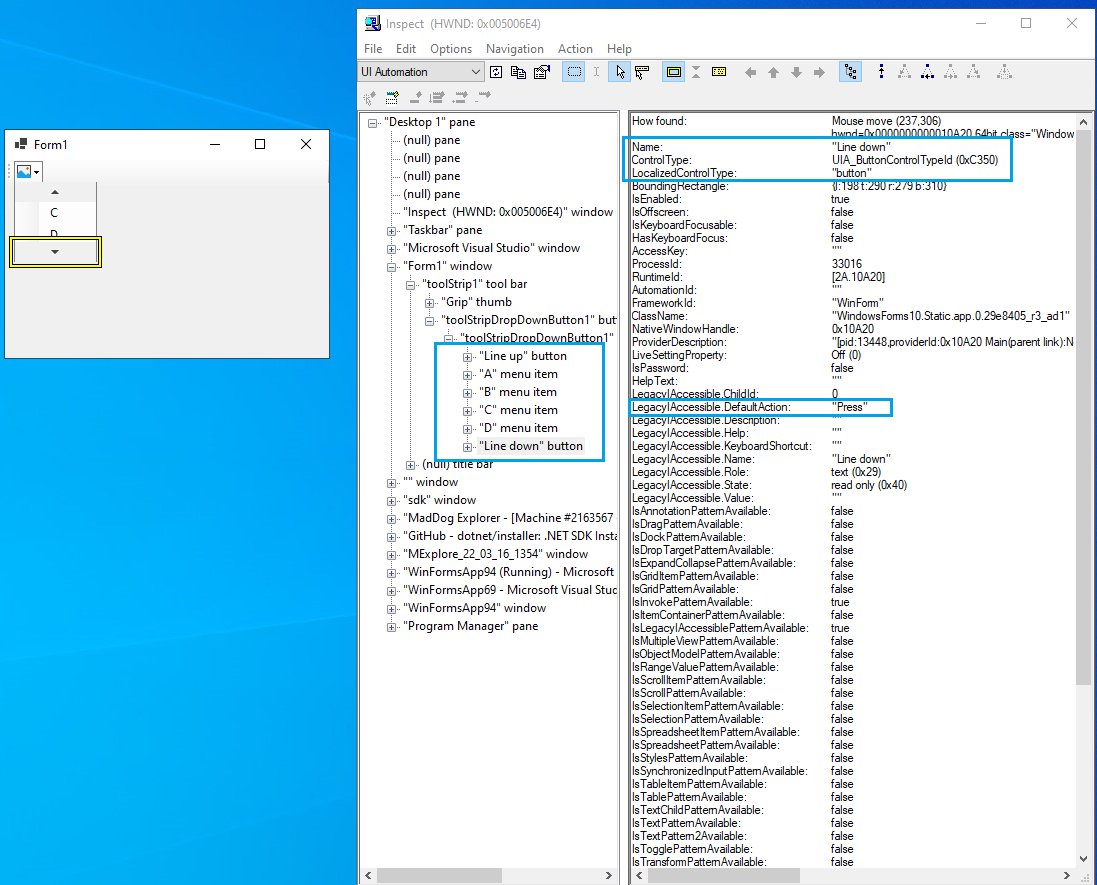1097x885 pixels.
Task: Select the Refresh icon in Inspect's toolbar
Action: (495, 71)
